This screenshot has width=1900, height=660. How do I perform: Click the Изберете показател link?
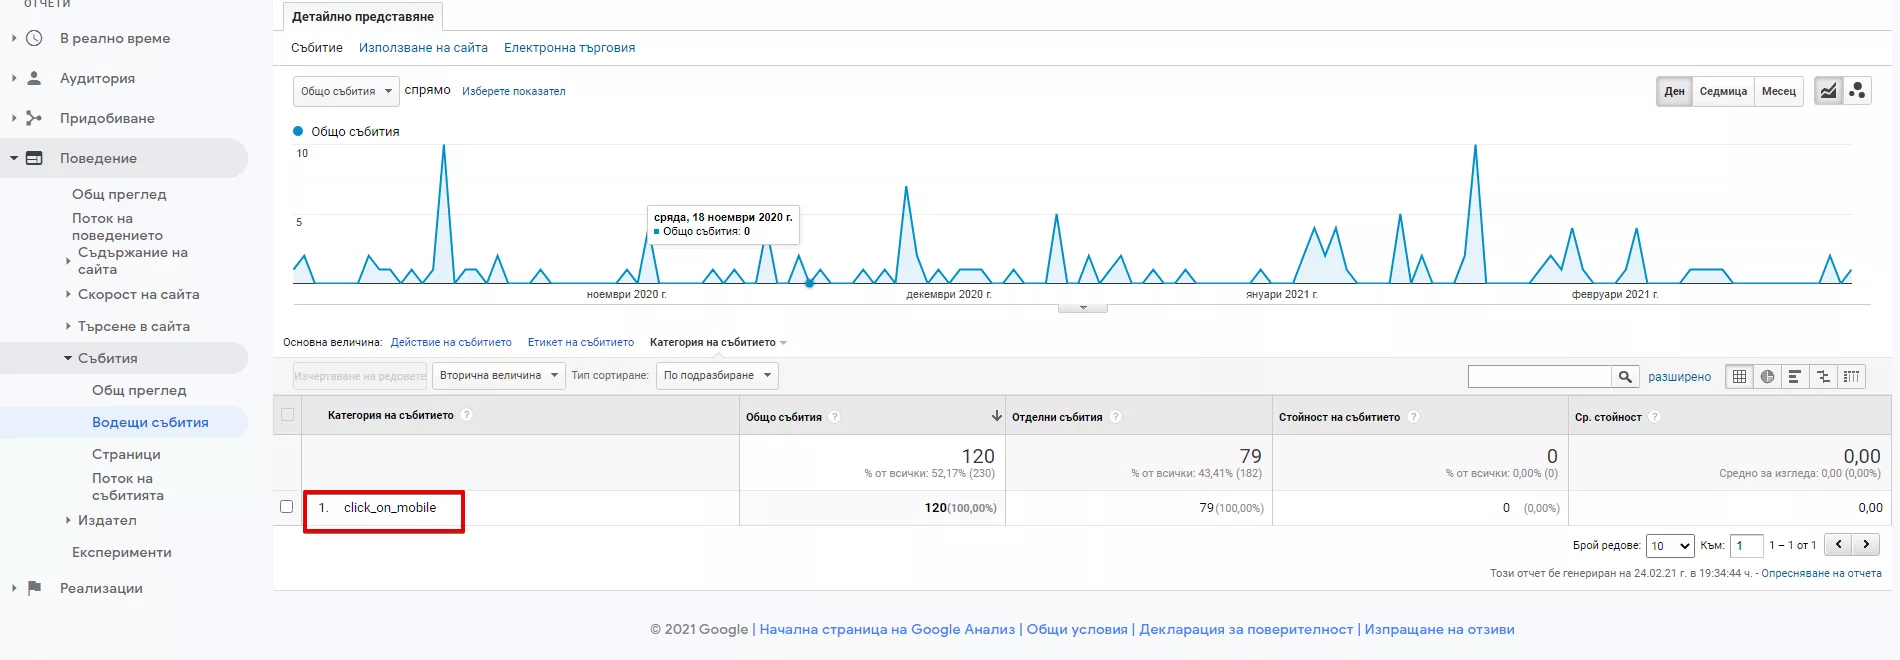[x=513, y=91]
